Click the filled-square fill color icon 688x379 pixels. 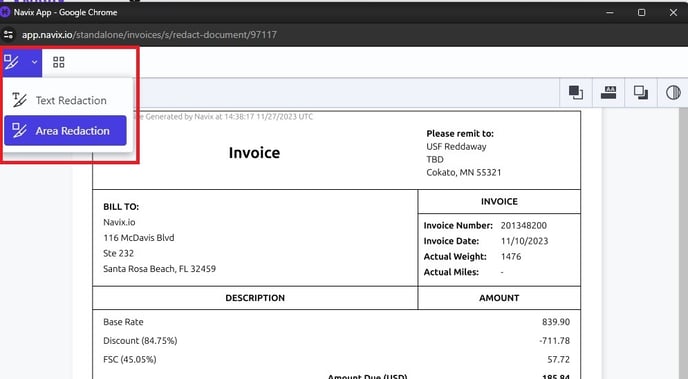click(576, 93)
